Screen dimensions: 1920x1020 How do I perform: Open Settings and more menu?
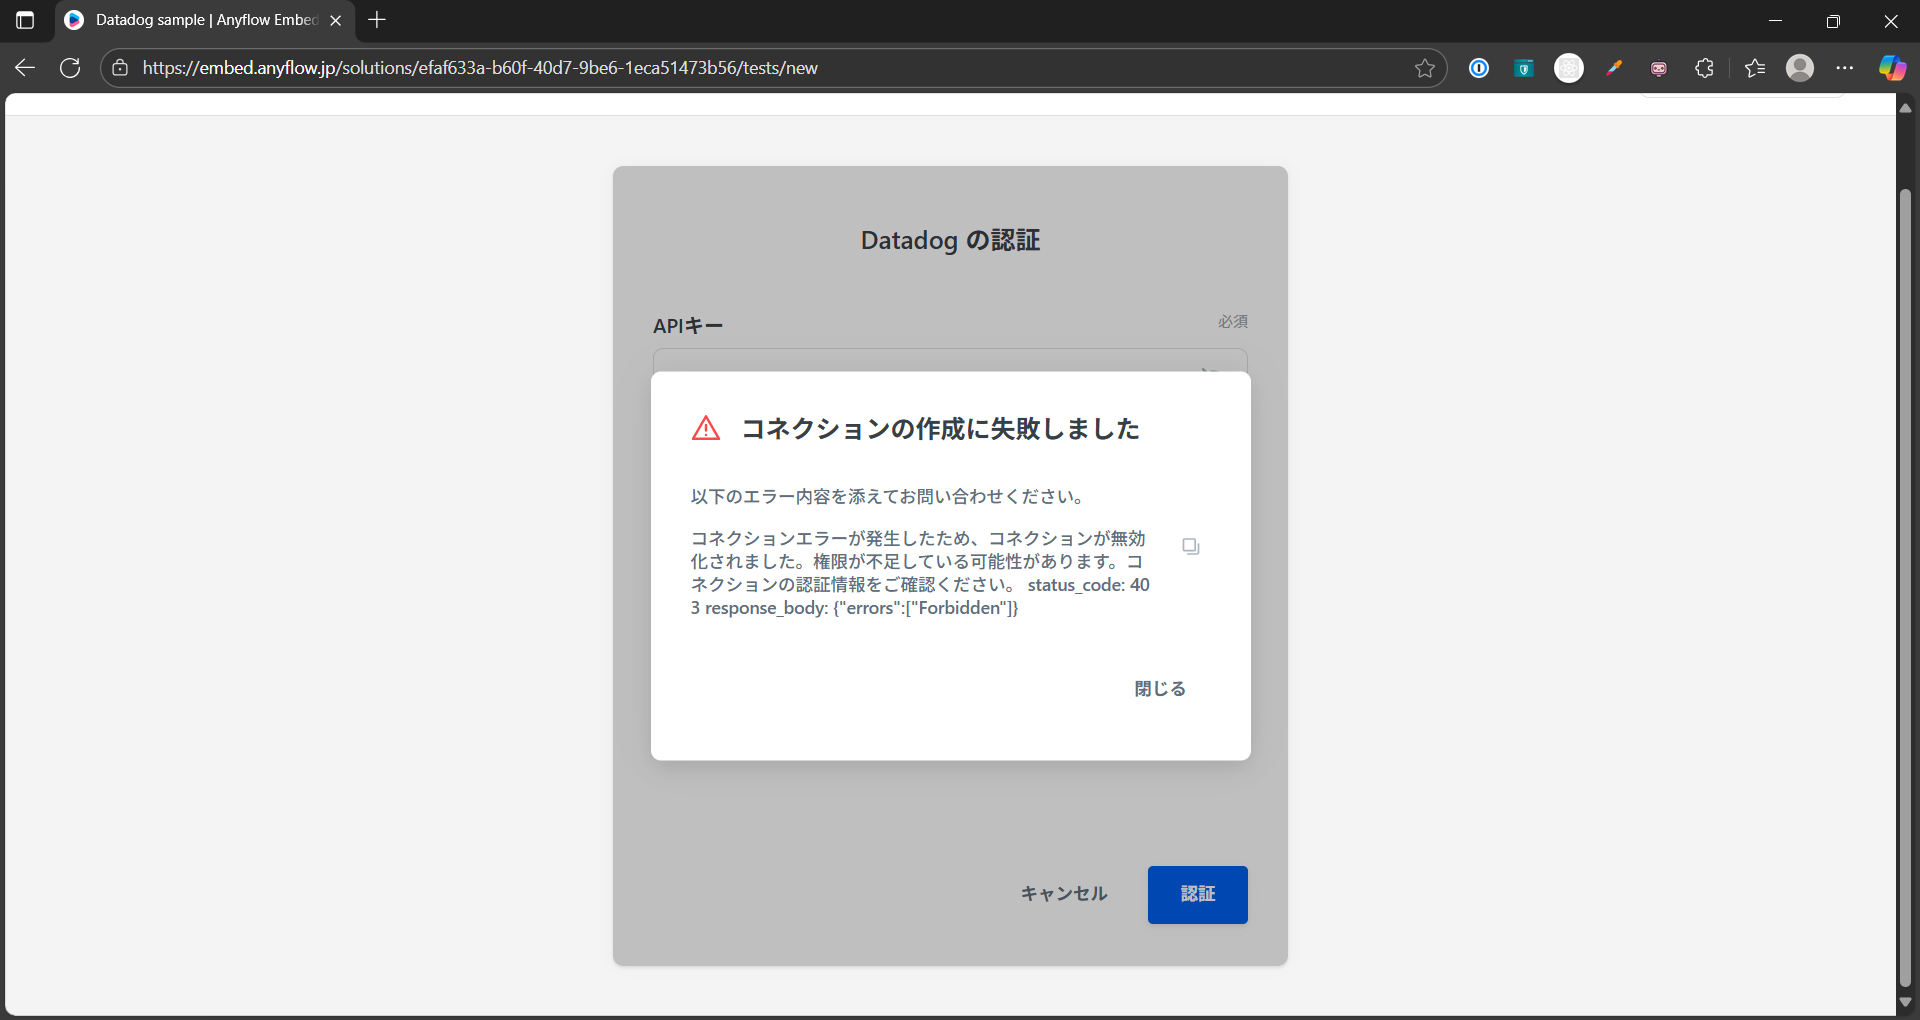click(x=1845, y=68)
